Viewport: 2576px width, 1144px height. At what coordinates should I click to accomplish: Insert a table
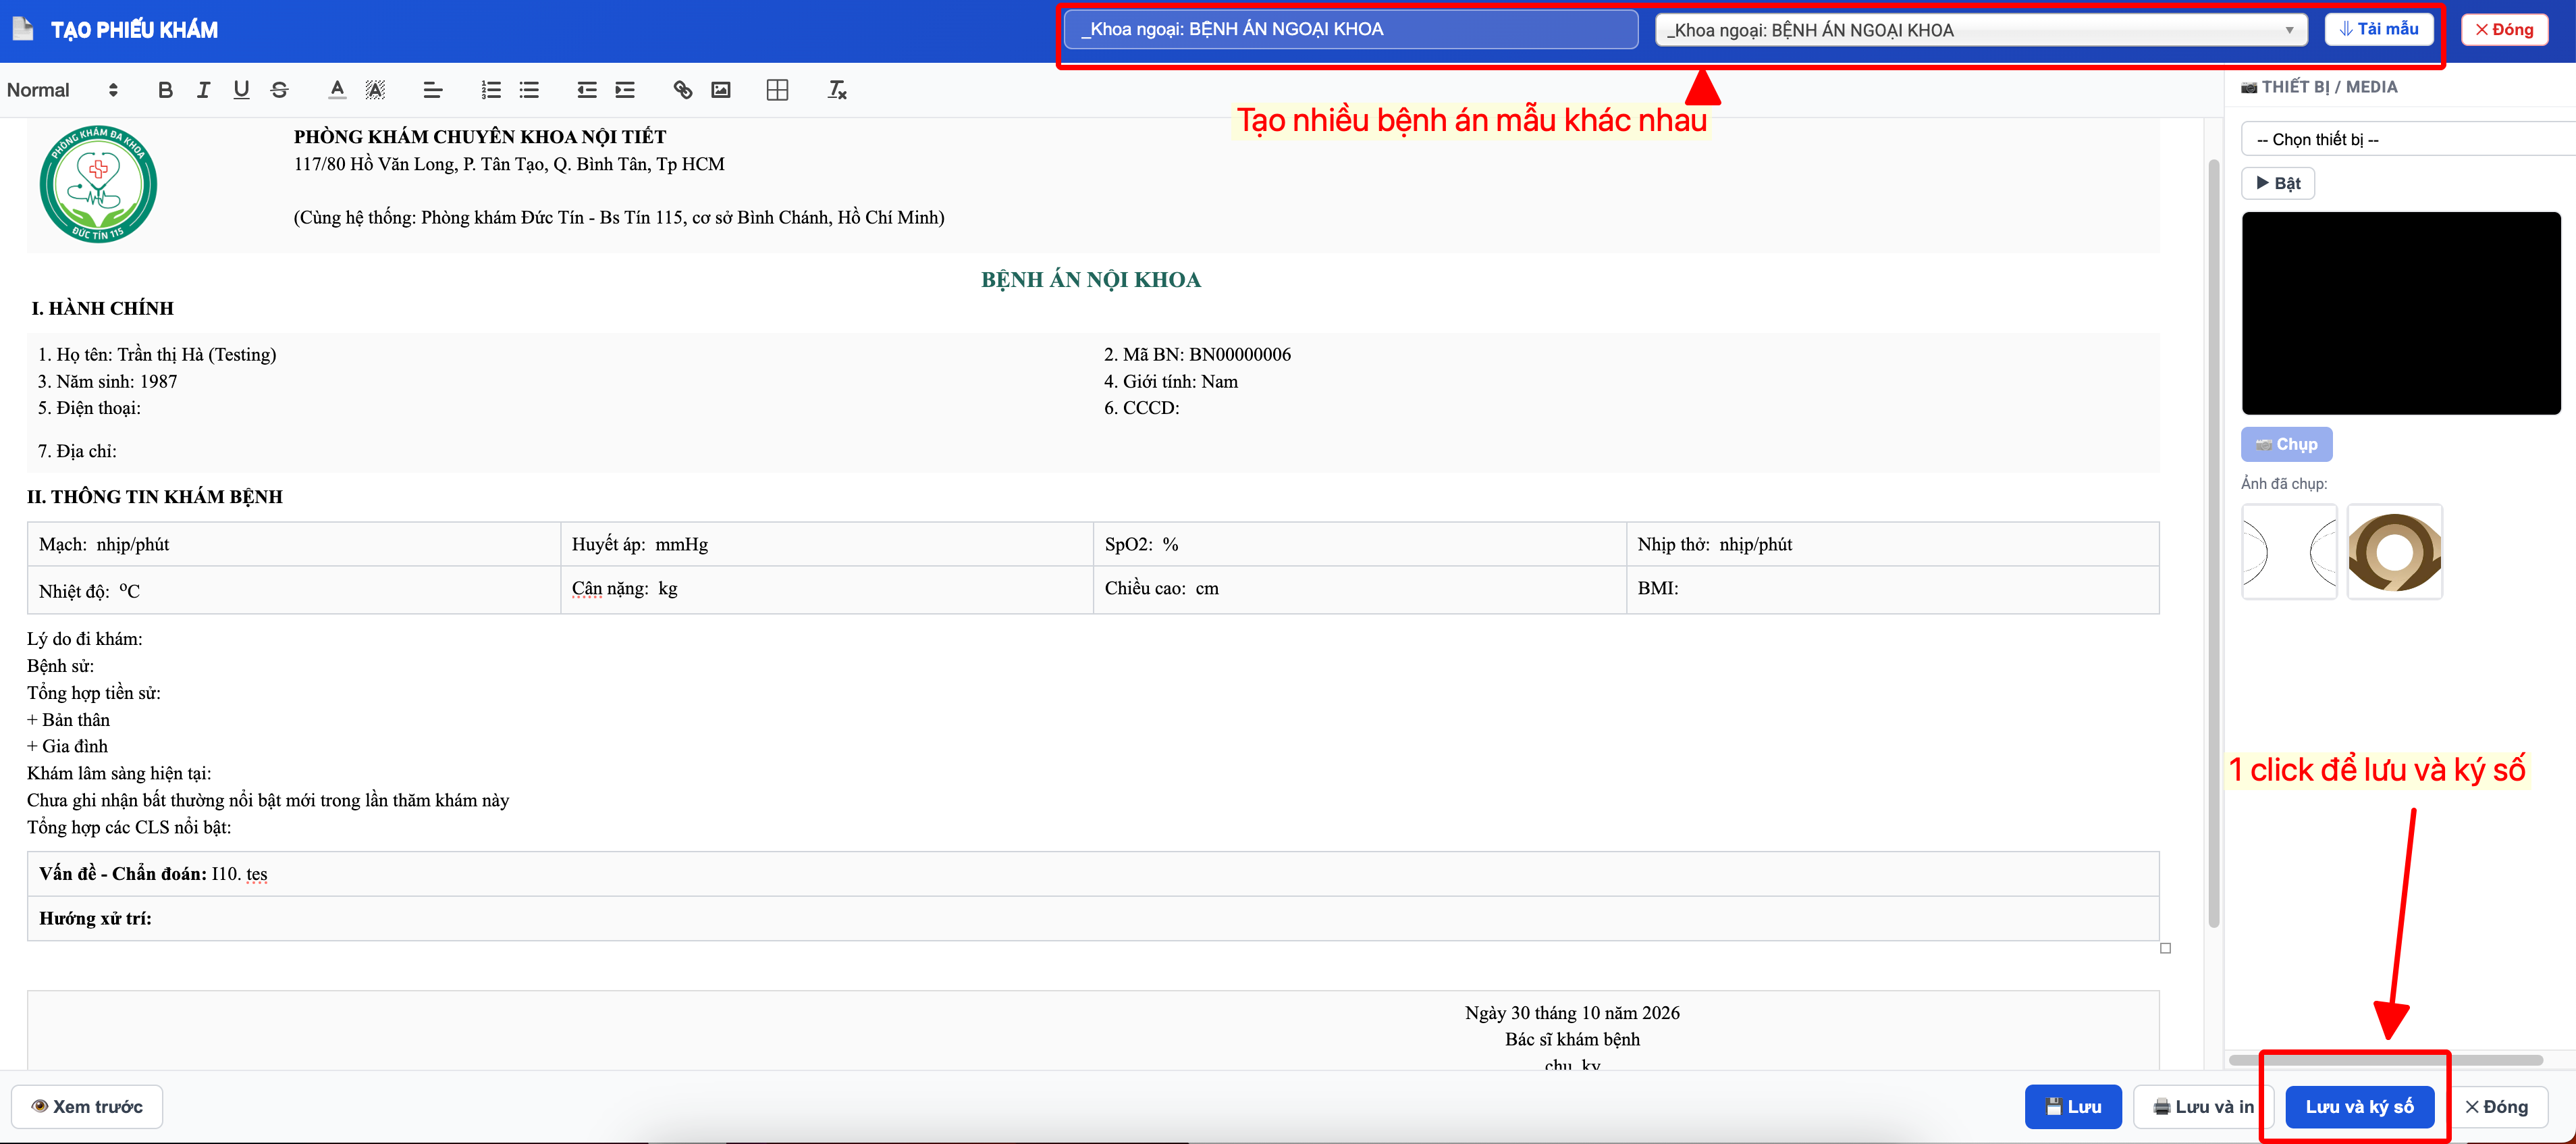pos(777,90)
